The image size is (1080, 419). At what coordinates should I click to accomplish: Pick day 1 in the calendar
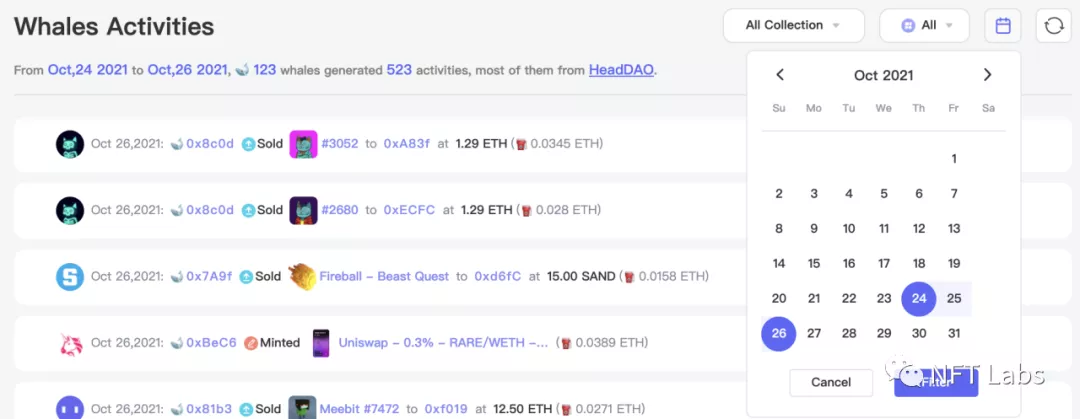(954, 159)
